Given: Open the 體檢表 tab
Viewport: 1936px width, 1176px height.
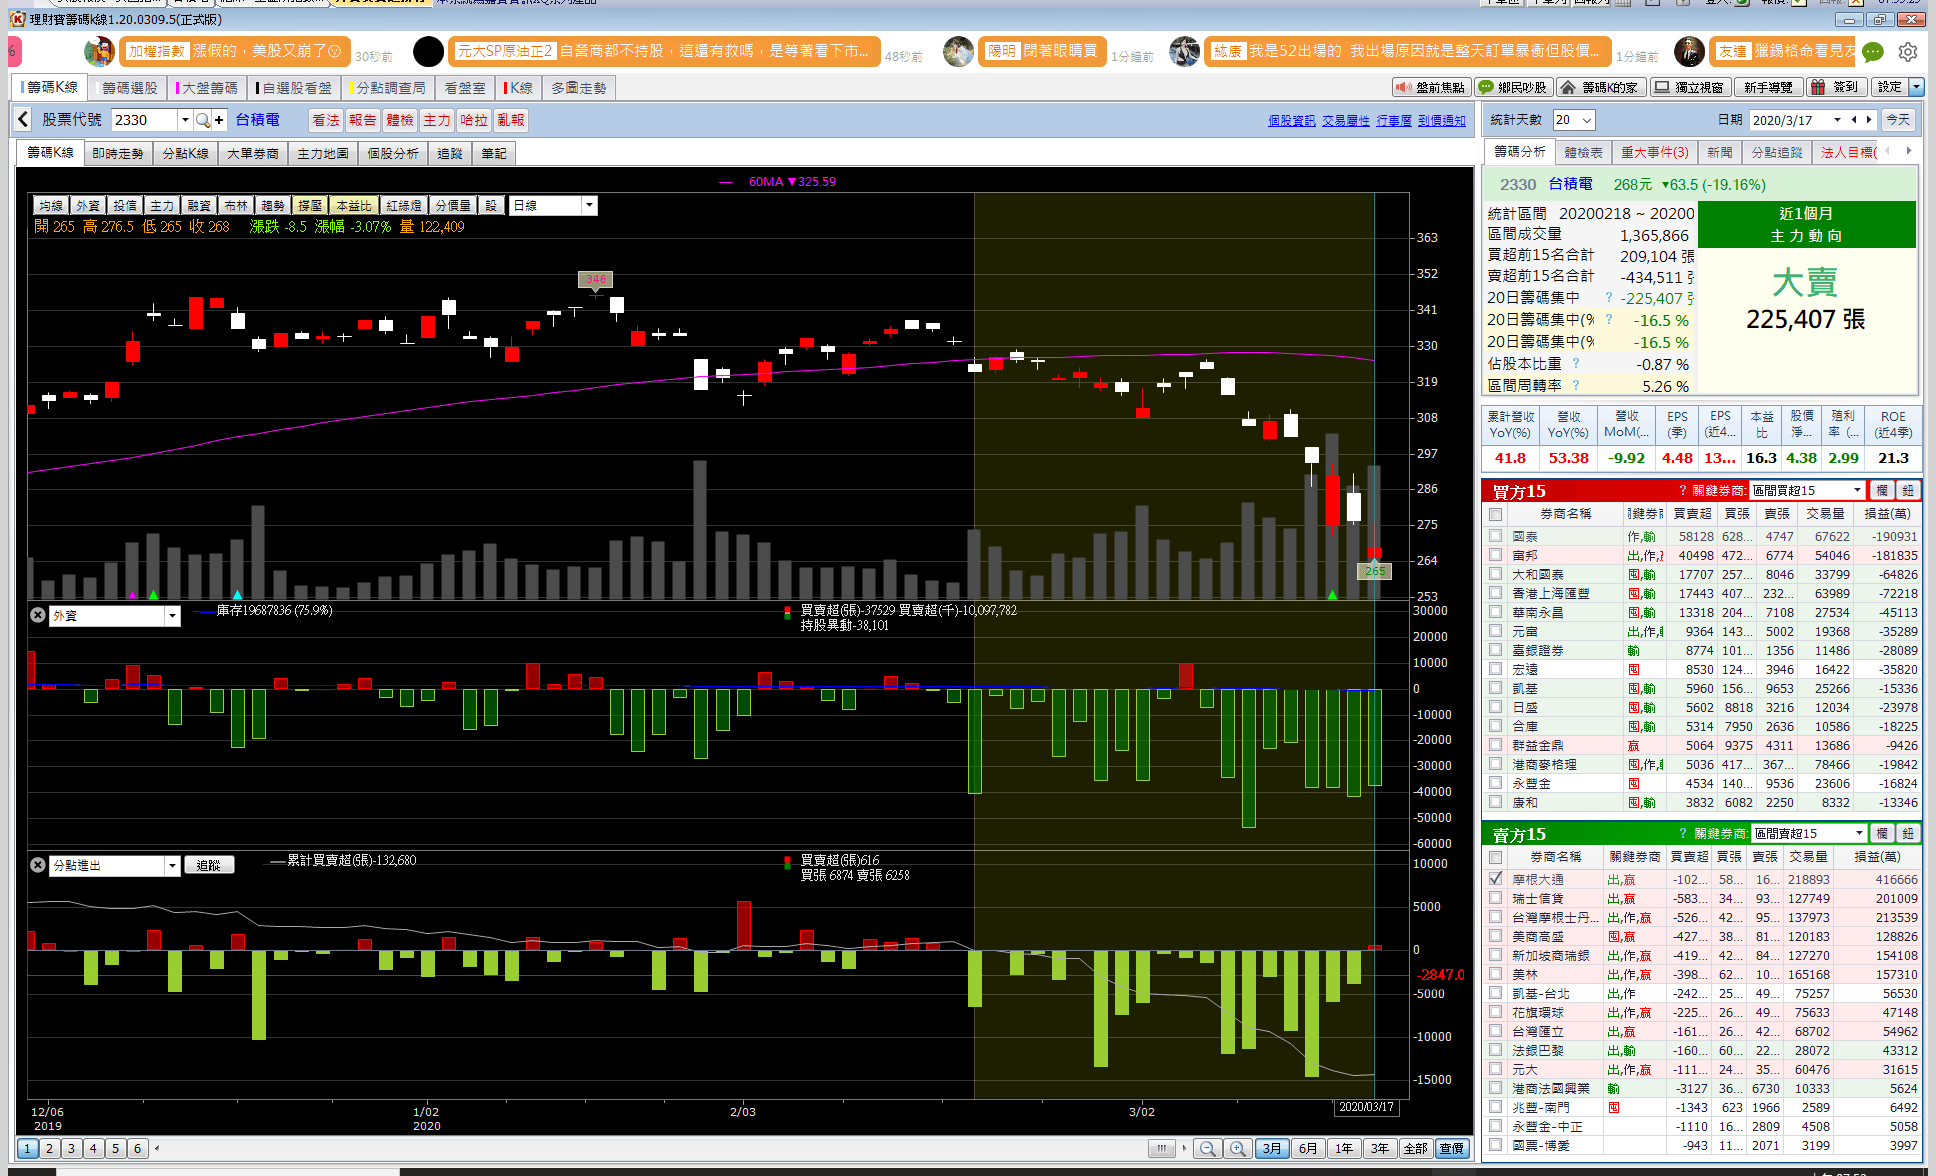Looking at the screenshot, I should pyautogui.click(x=1583, y=152).
